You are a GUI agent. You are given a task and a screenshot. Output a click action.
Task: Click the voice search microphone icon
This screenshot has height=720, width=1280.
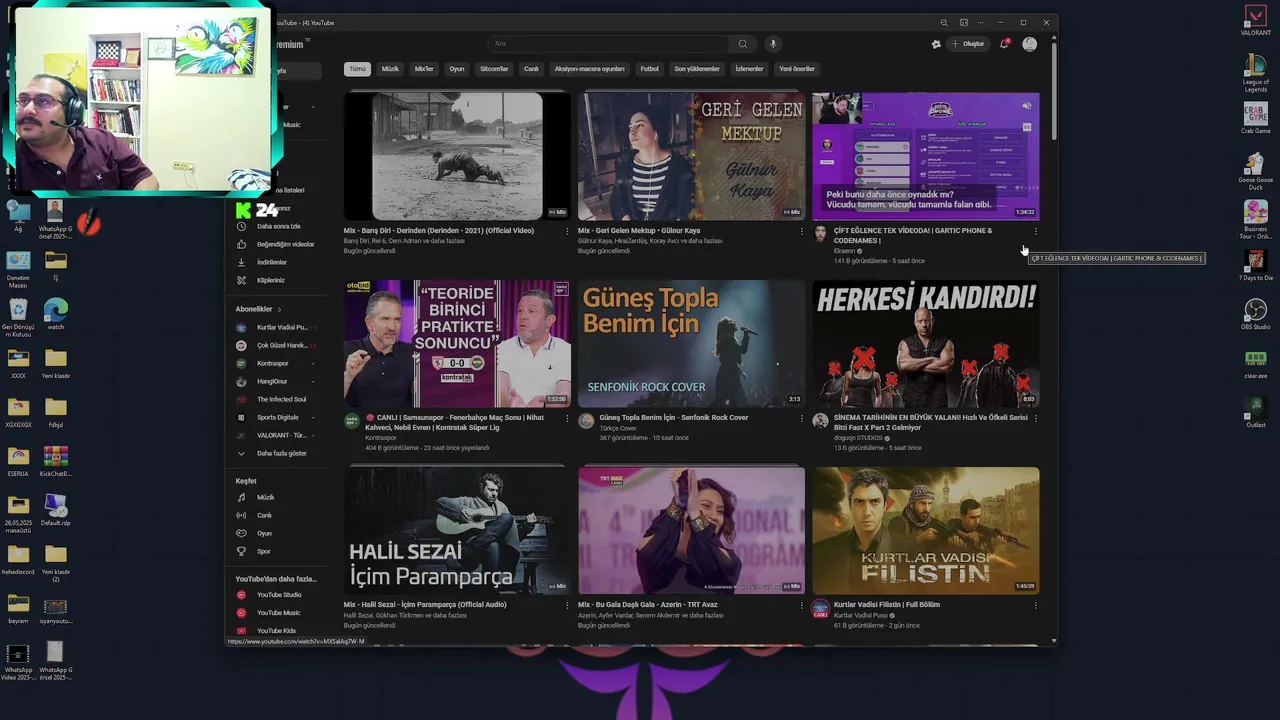tap(772, 44)
